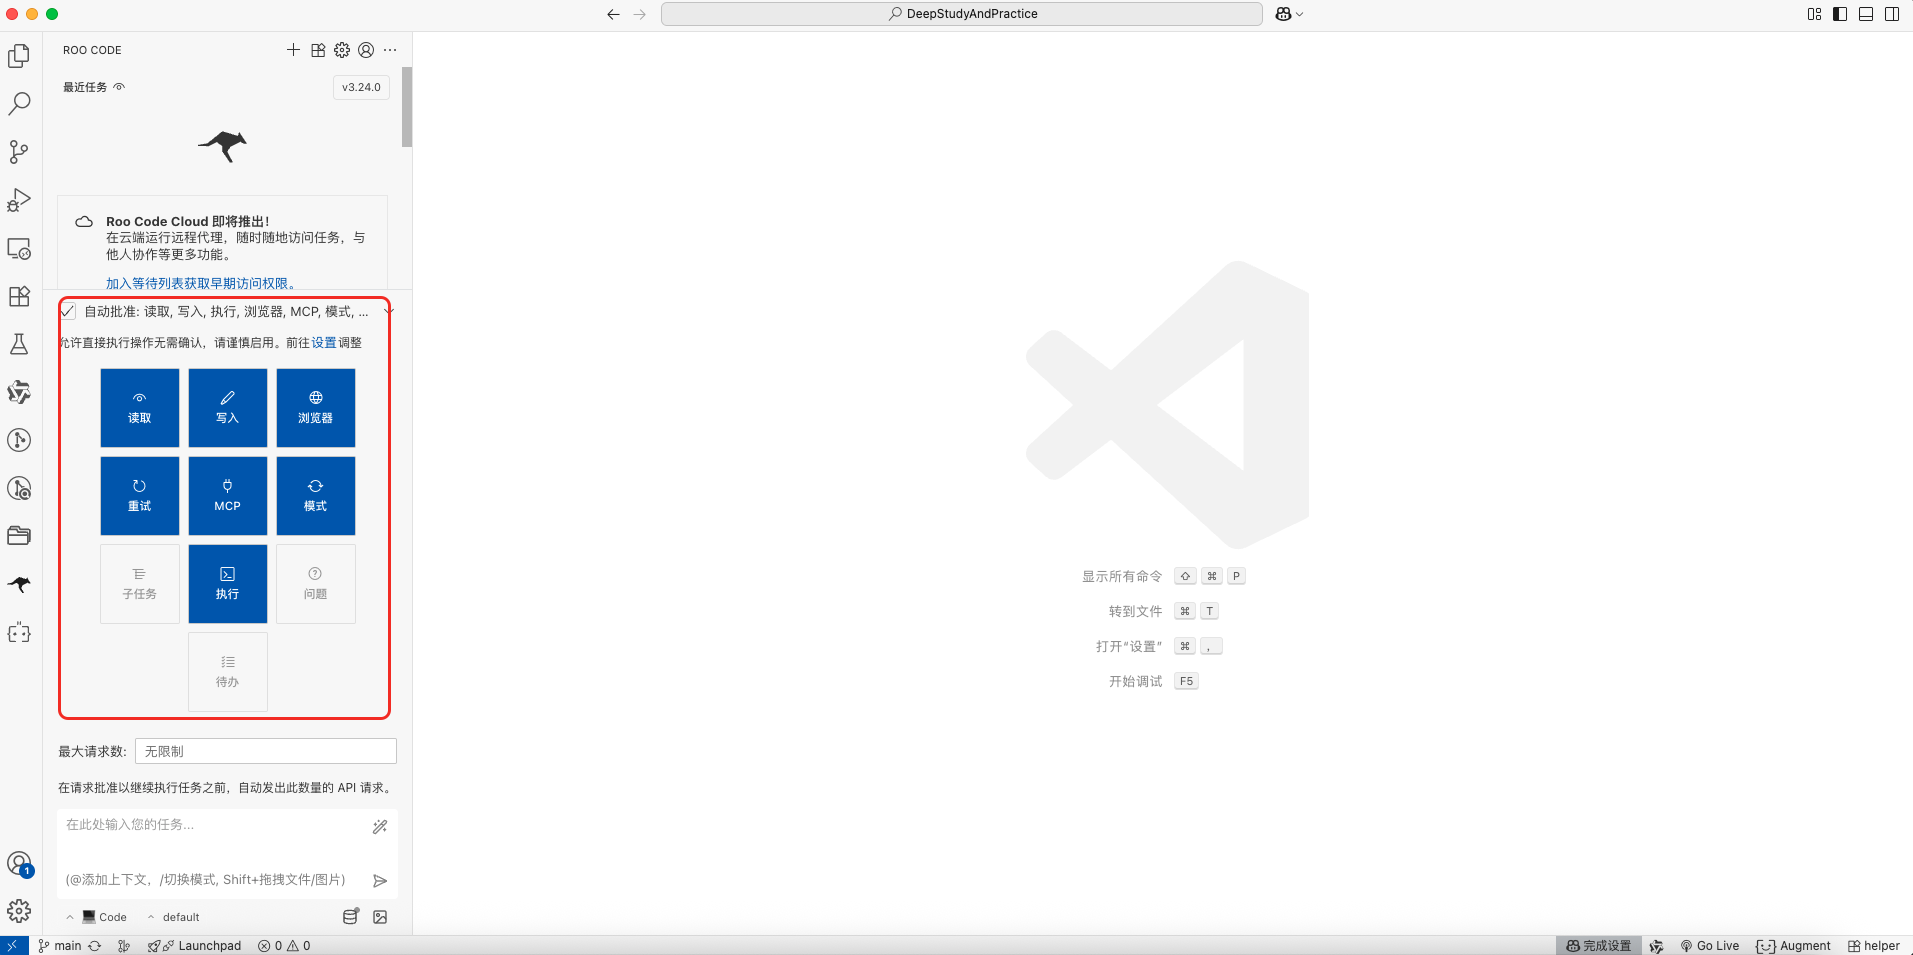Toggle the 执行 auto-approve tile
The height and width of the screenshot is (955, 1913).
228,584
